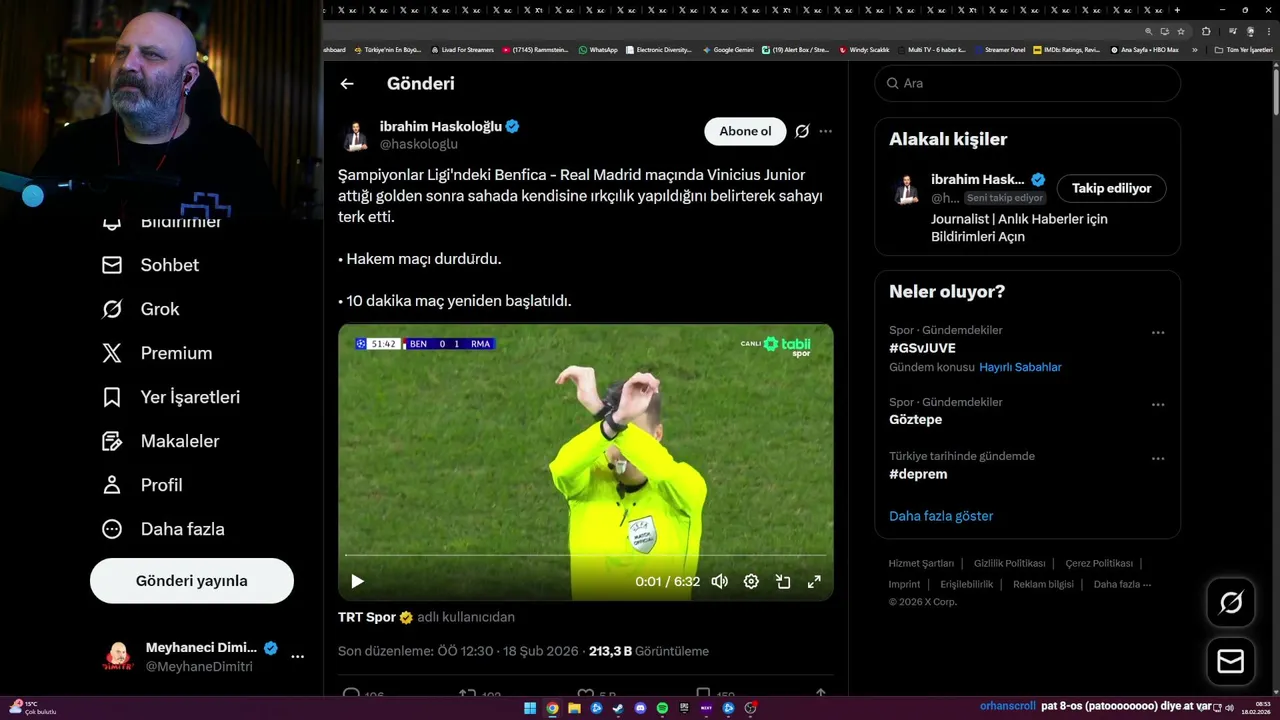Open Profil in the sidebar
1280x720 pixels.
143,485
